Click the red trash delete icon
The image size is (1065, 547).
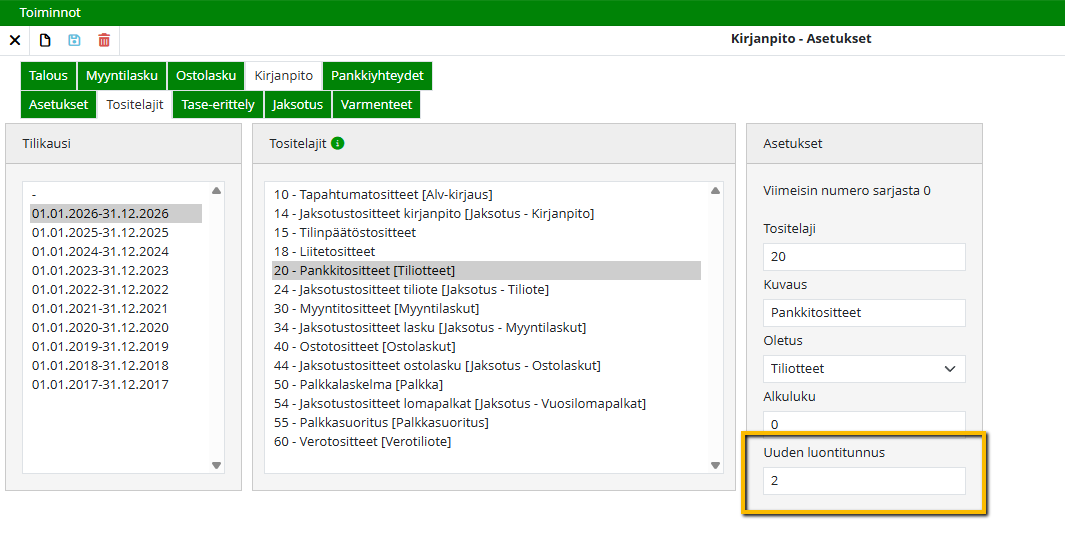pyautogui.click(x=104, y=40)
